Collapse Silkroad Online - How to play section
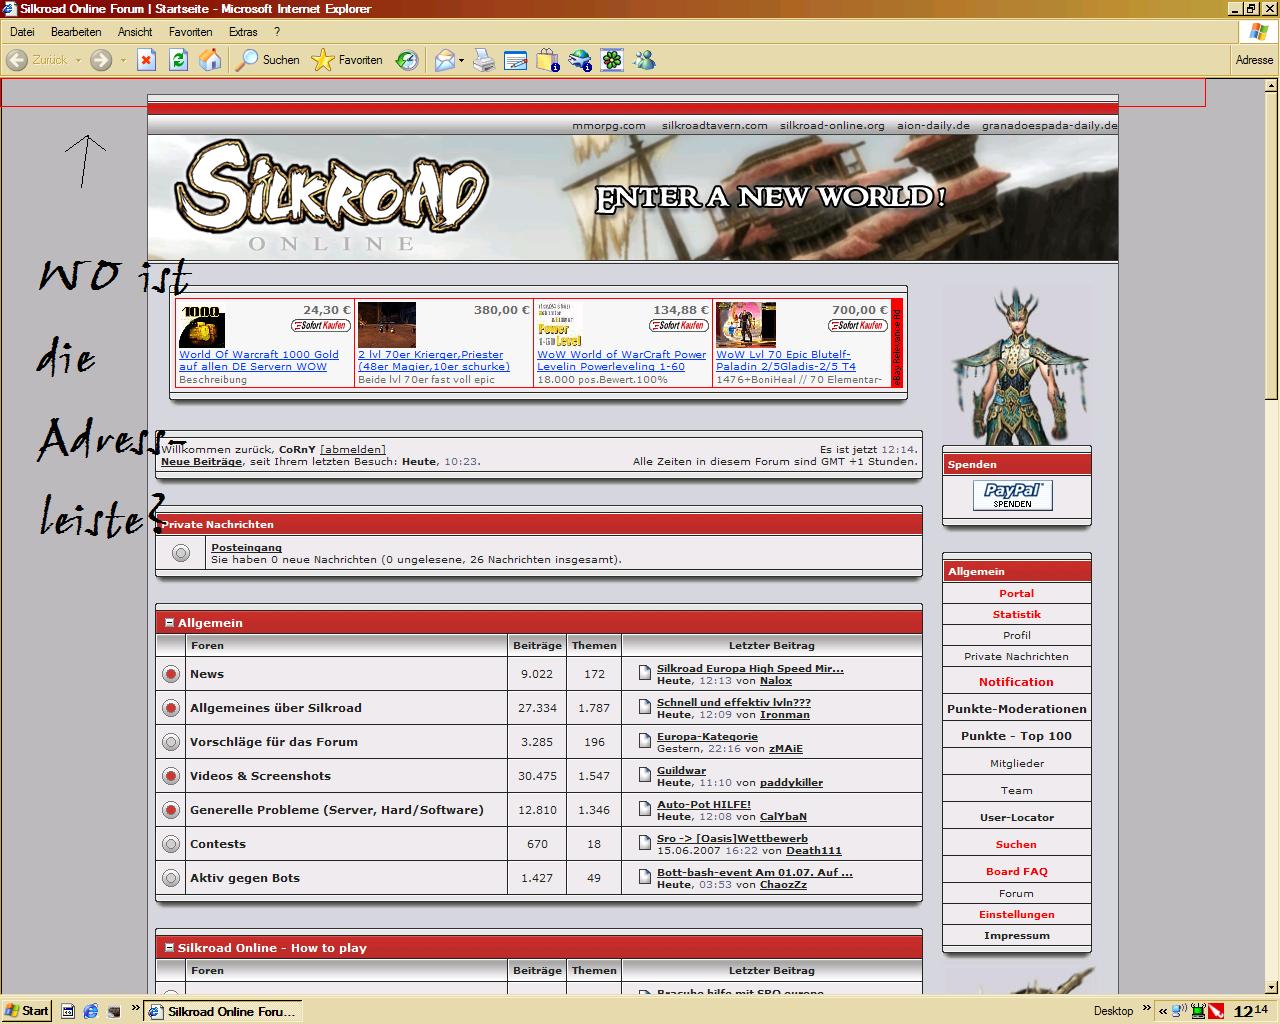1280x1024 pixels. pyautogui.click(x=169, y=948)
